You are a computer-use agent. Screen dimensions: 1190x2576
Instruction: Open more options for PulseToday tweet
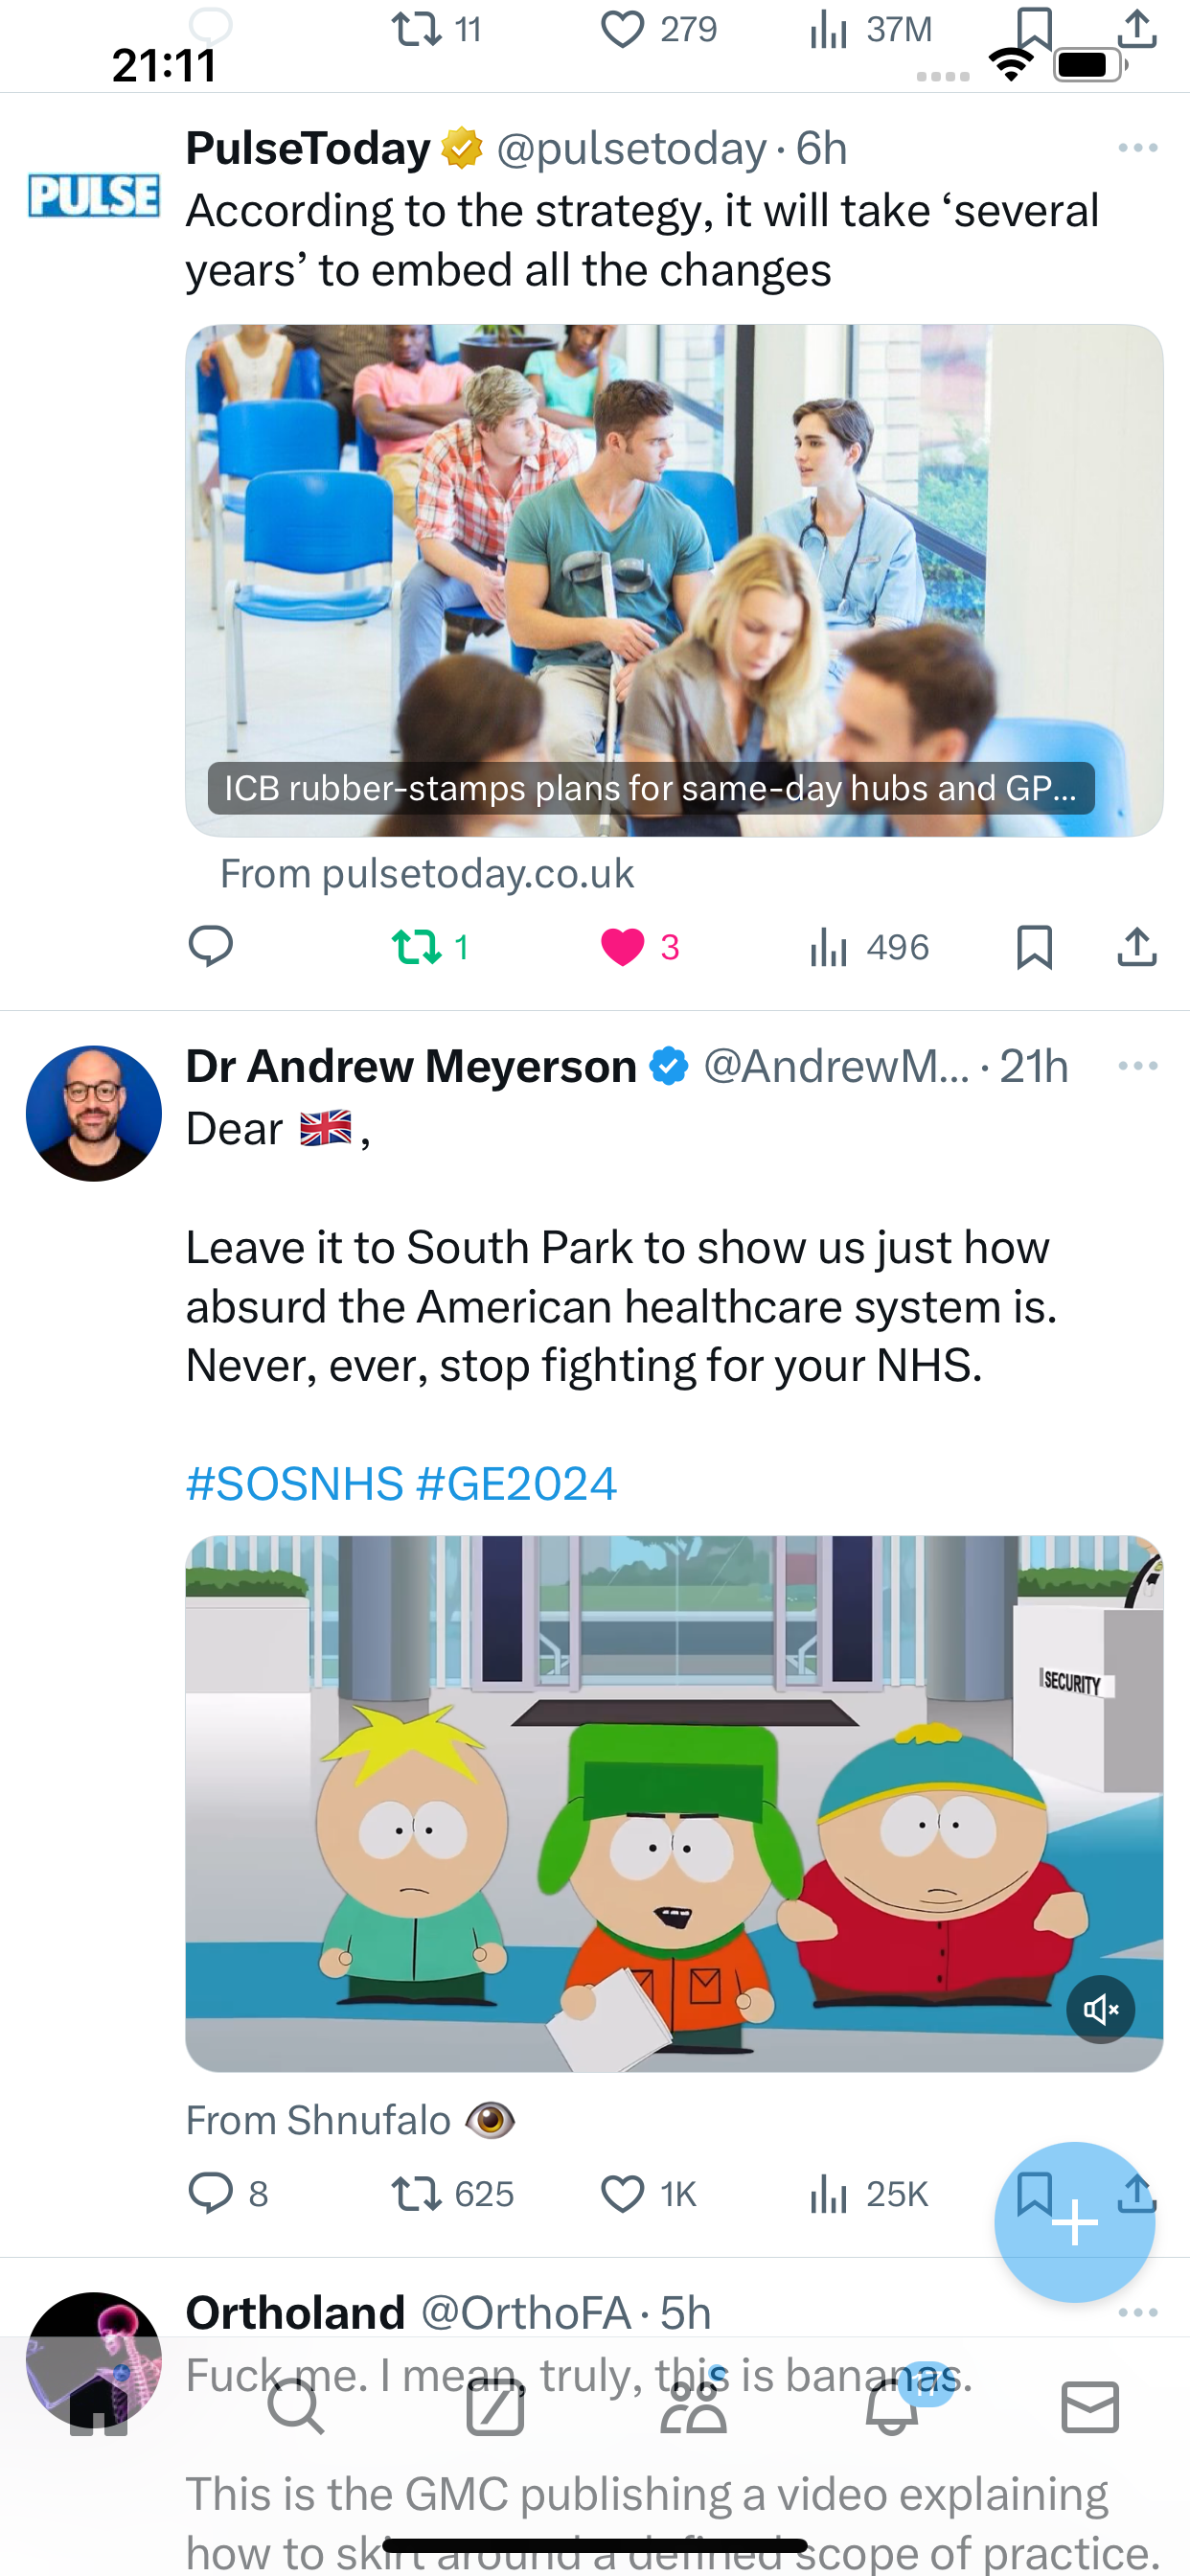(x=1138, y=148)
